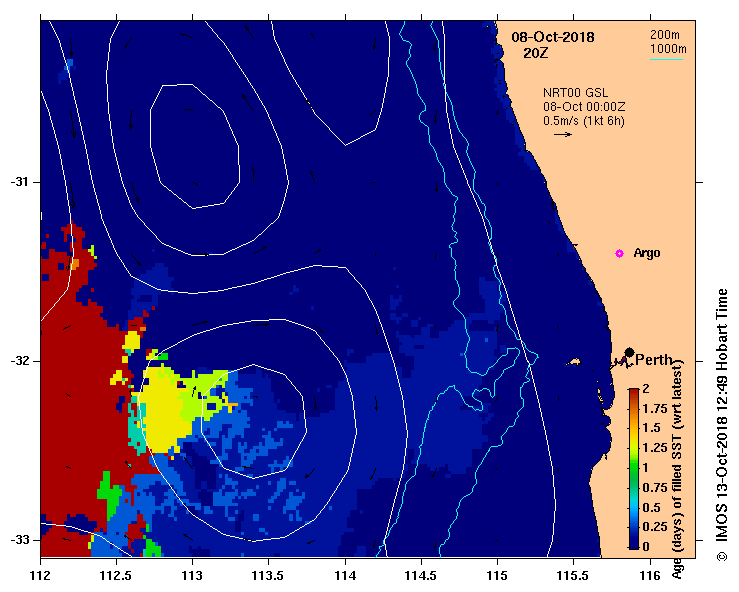
Task: Click the longitude axis label '114'
Action: (x=345, y=576)
